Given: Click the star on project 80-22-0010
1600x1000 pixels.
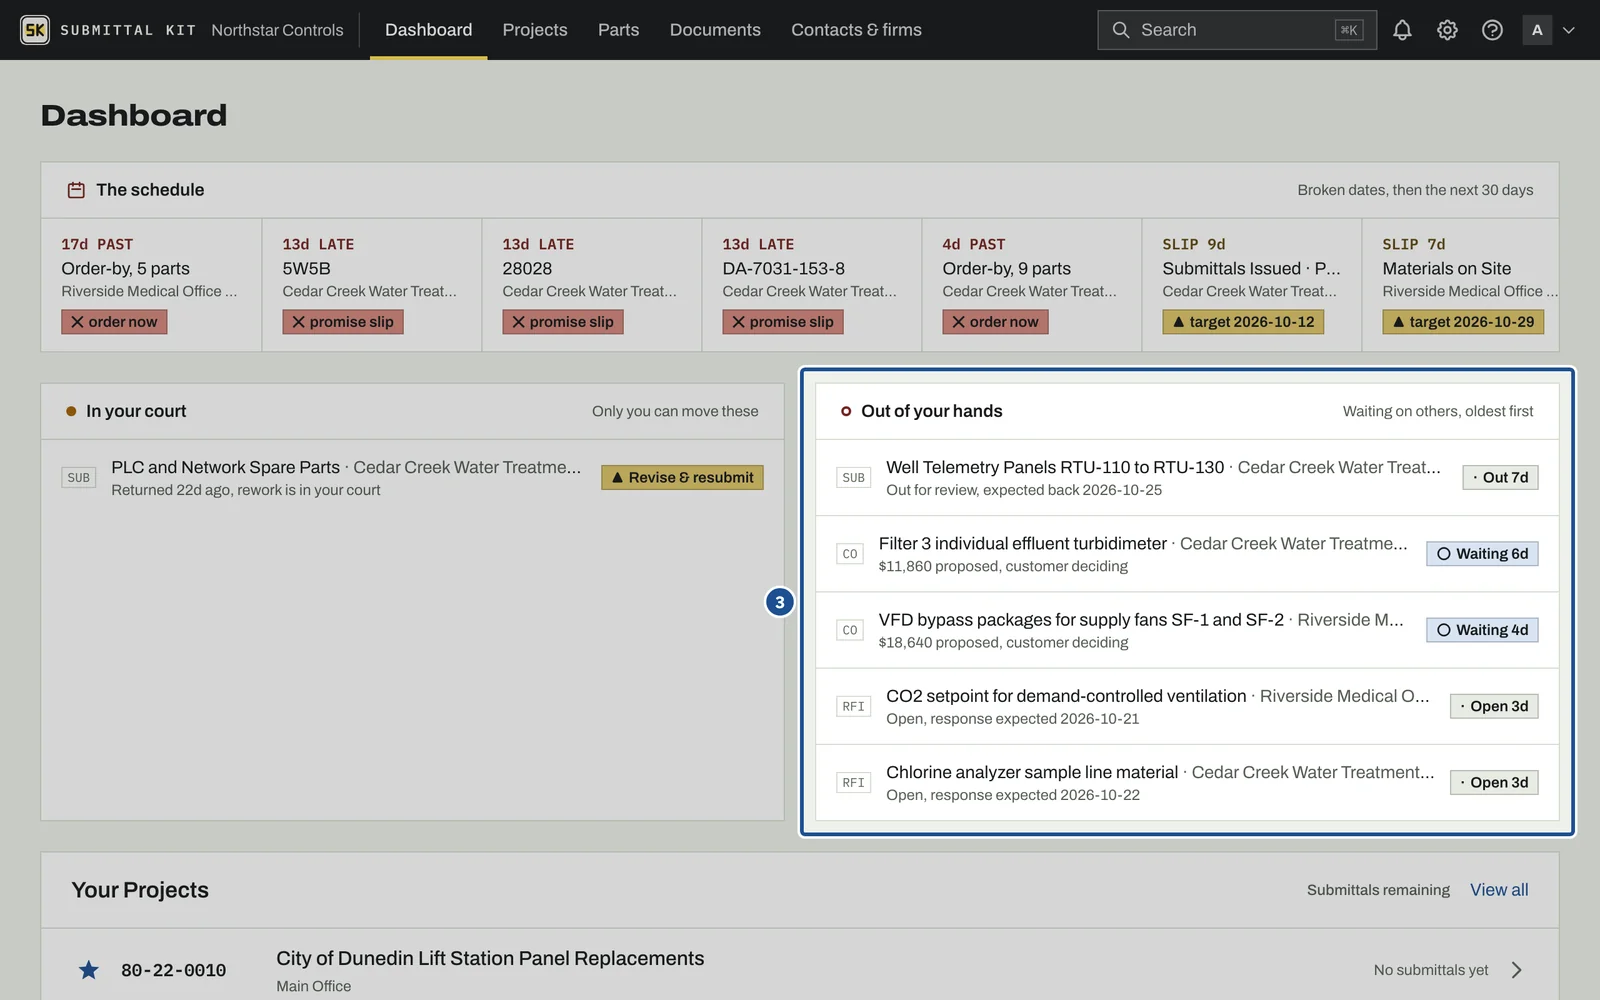Looking at the screenshot, I should coord(89,970).
